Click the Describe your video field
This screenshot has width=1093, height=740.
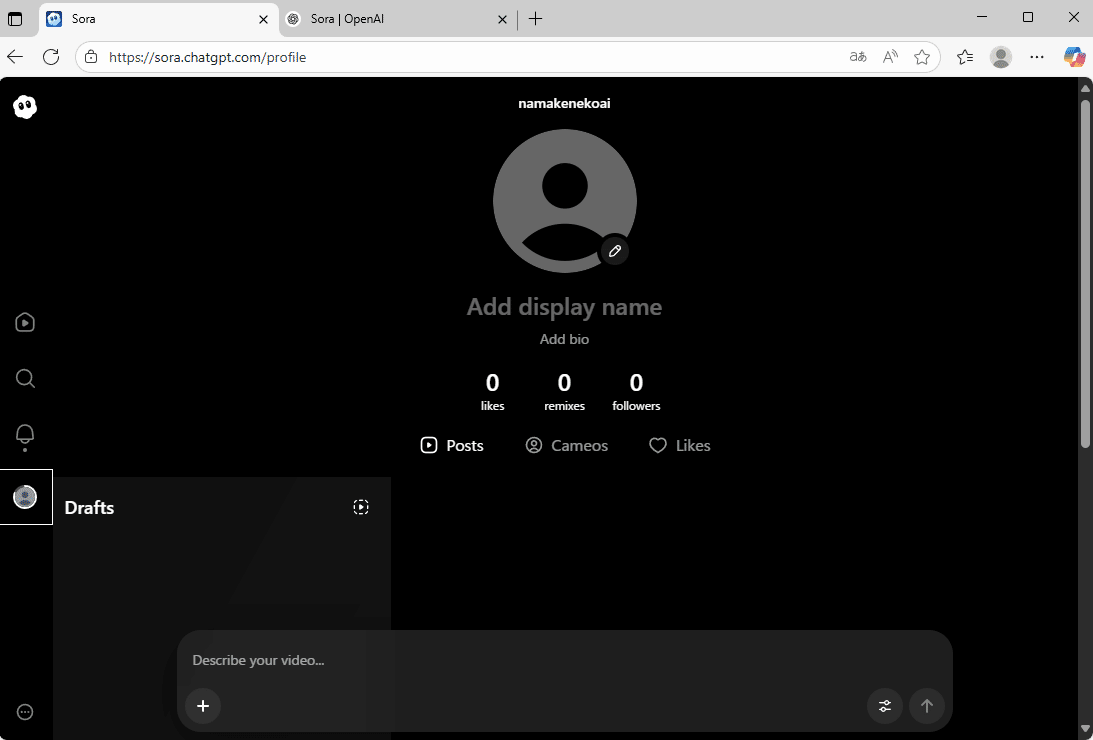258,660
